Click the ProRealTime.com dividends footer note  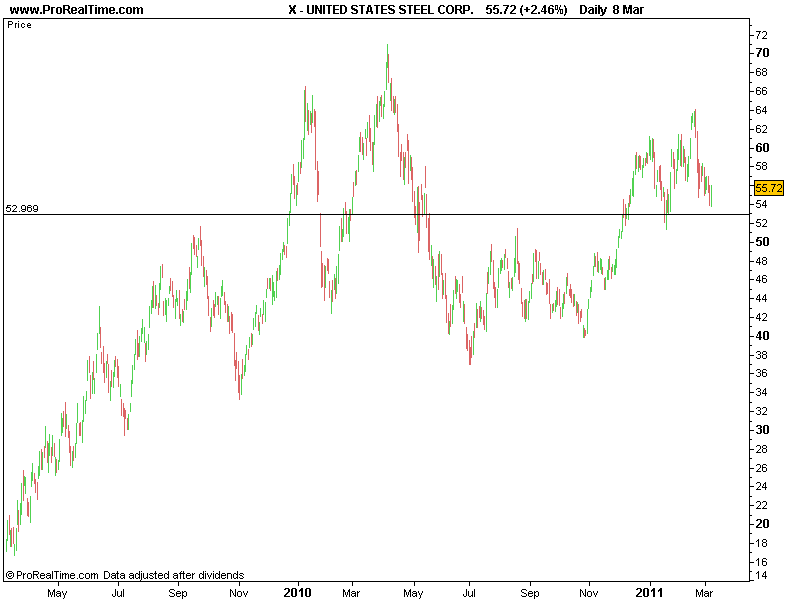(125, 575)
